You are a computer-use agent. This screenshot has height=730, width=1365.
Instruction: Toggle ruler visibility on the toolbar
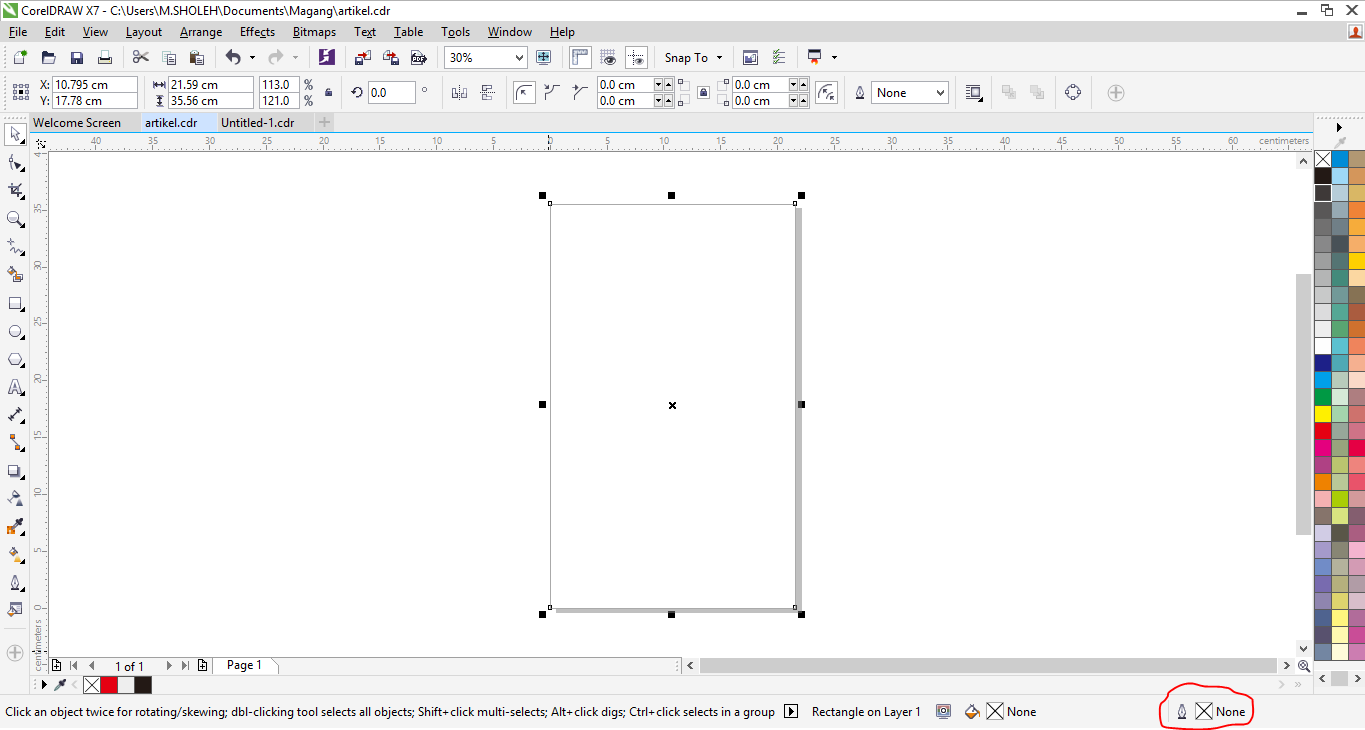tap(579, 57)
